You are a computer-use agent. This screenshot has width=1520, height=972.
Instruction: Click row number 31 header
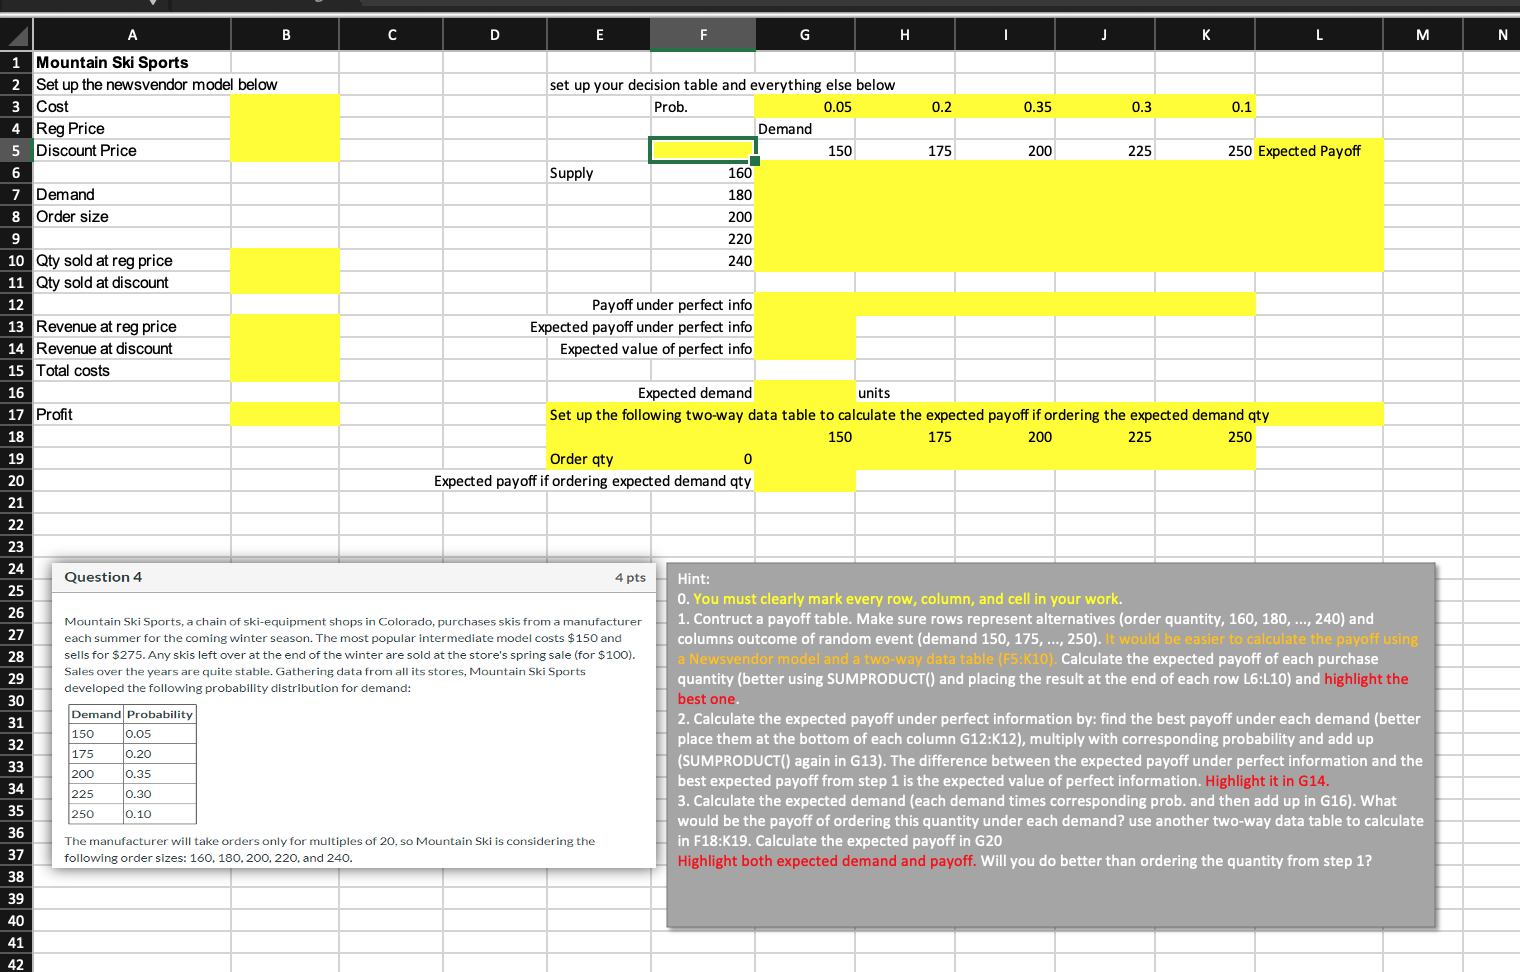tap(16, 723)
